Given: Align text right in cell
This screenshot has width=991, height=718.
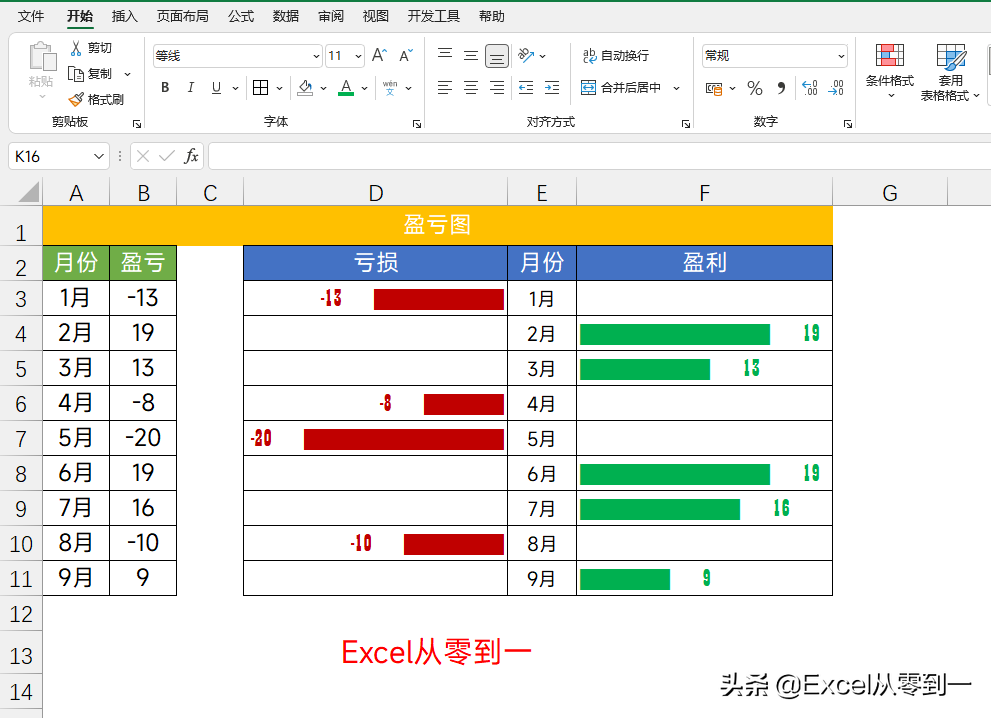Looking at the screenshot, I should click(x=497, y=88).
